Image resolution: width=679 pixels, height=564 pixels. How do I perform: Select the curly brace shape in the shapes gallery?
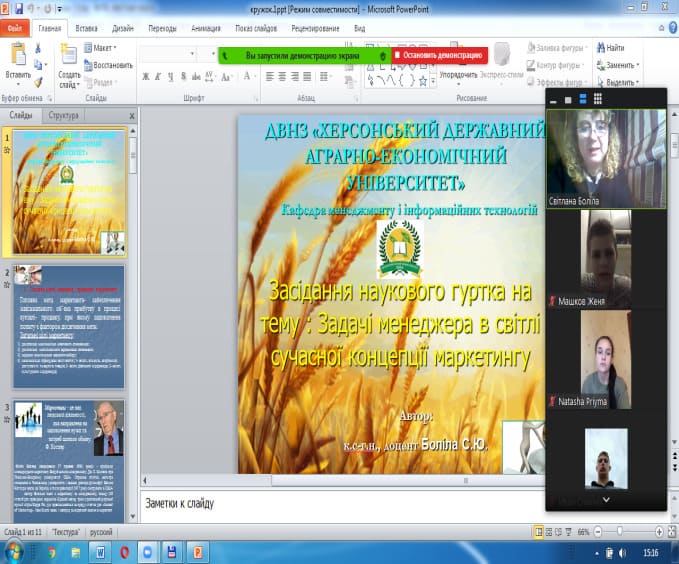click(412, 81)
